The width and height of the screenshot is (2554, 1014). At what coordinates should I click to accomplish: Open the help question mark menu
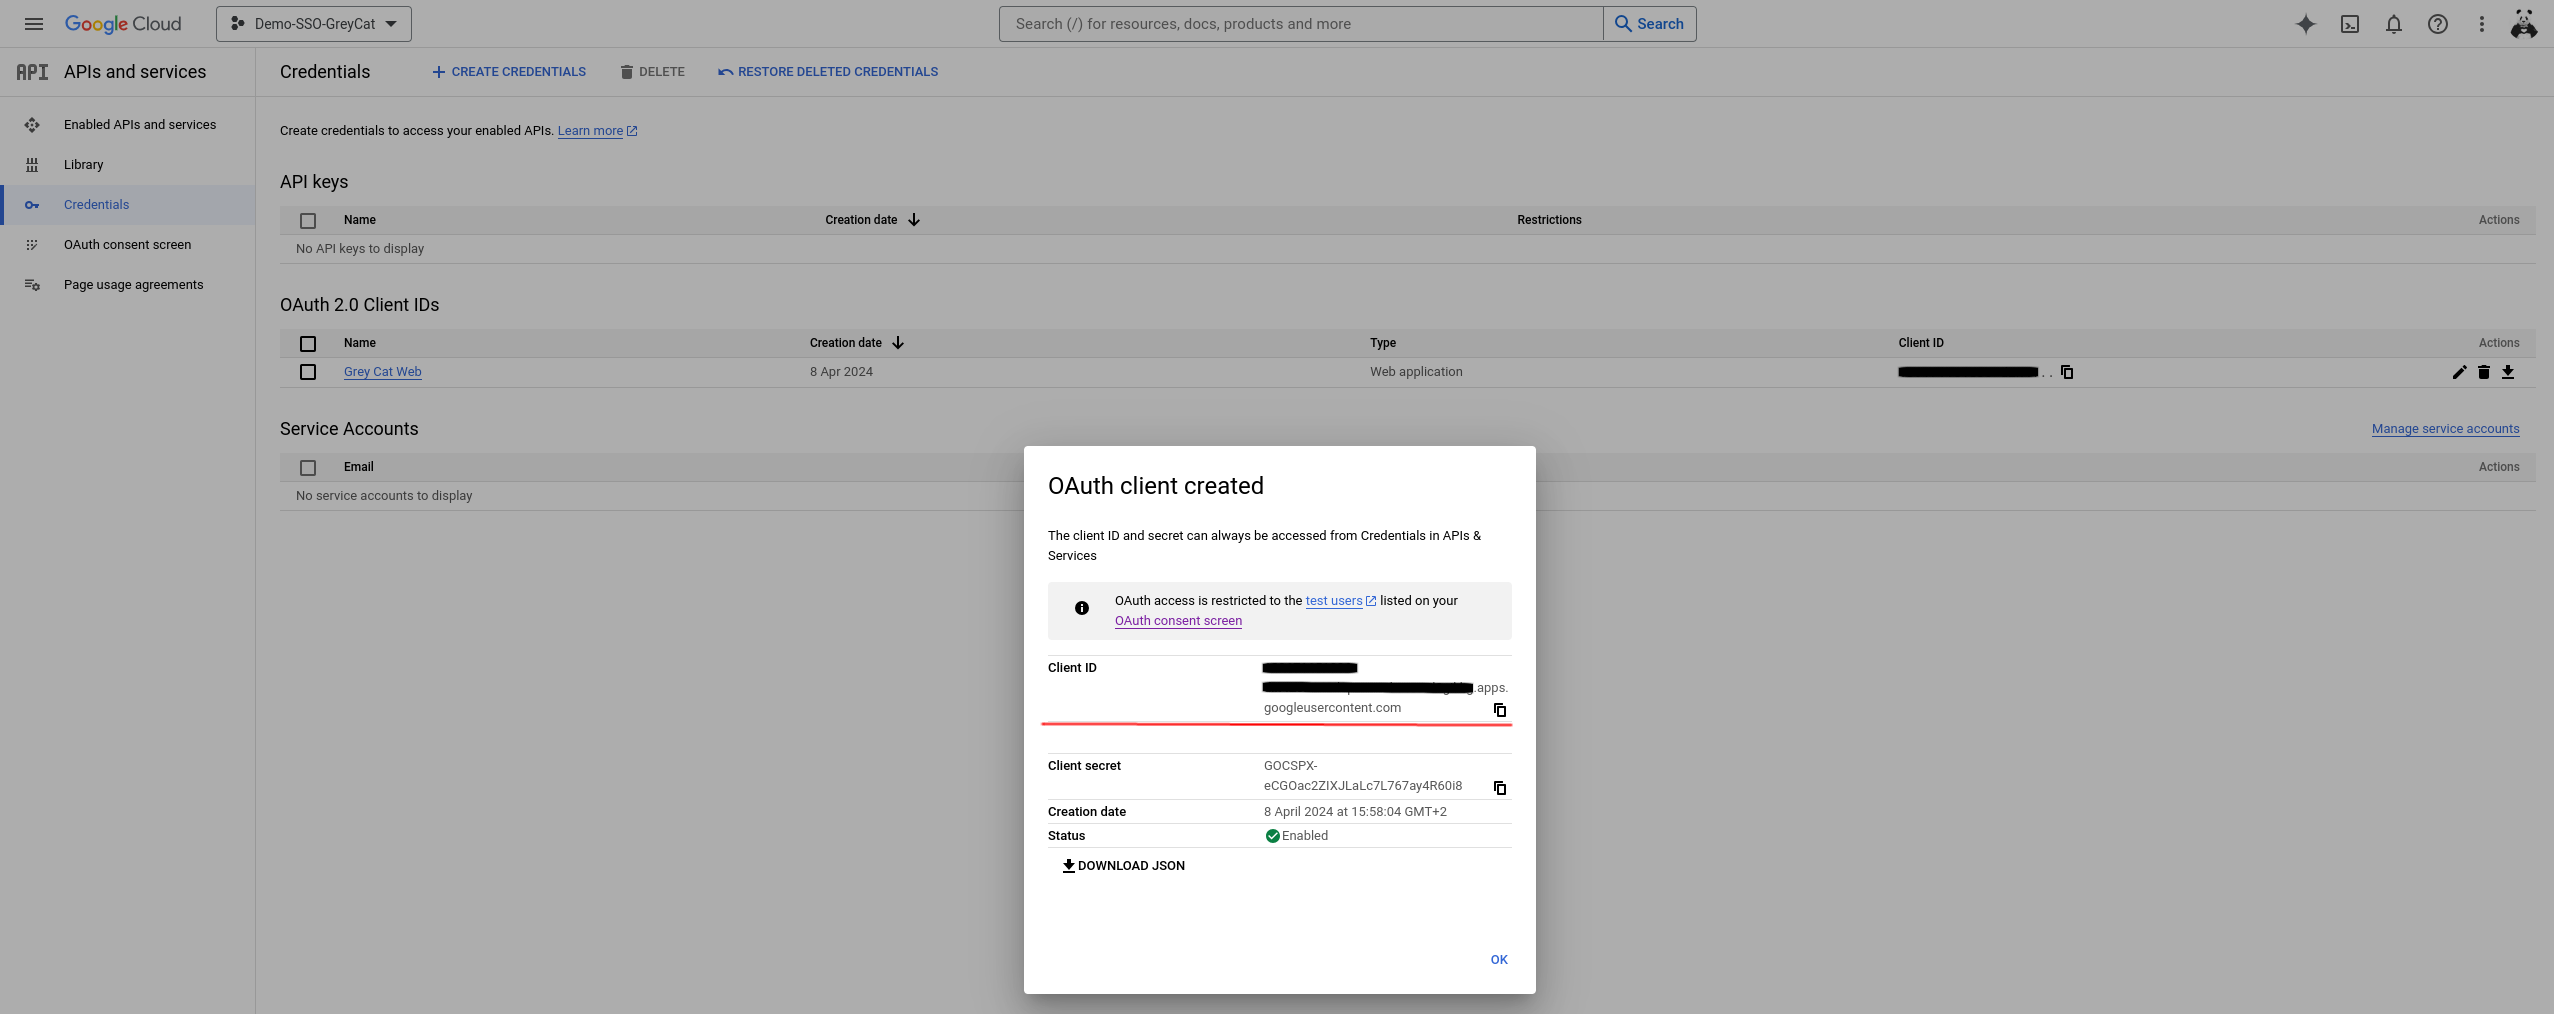[2438, 24]
